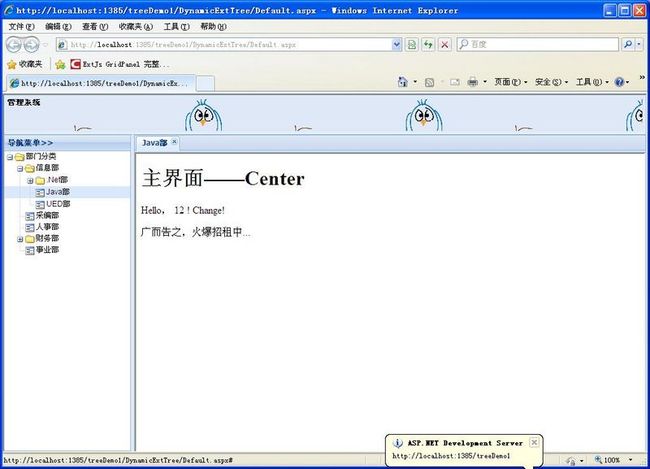The height and width of the screenshot is (469, 650).
Task: Click the 主界面——Center heading
Action: coord(223,179)
